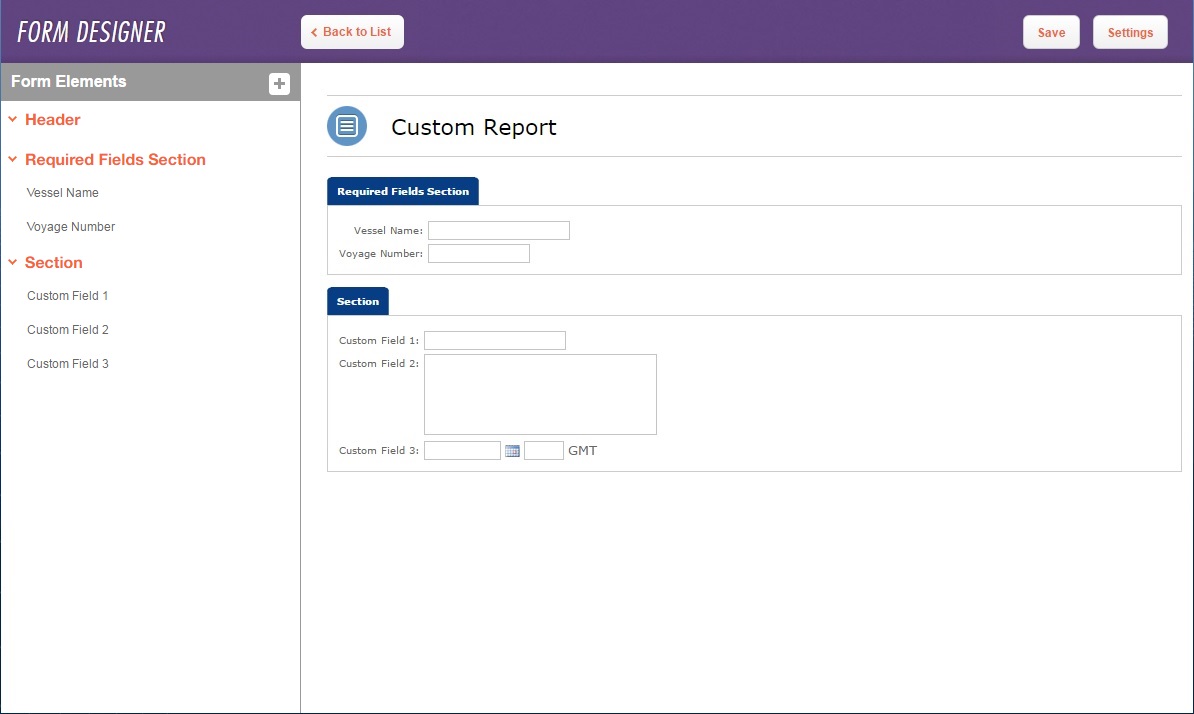Viewport: 1194px width, 714px height.
Task: Select the blue report icon beside Custom Report
Action: click(x=346, y=126)
